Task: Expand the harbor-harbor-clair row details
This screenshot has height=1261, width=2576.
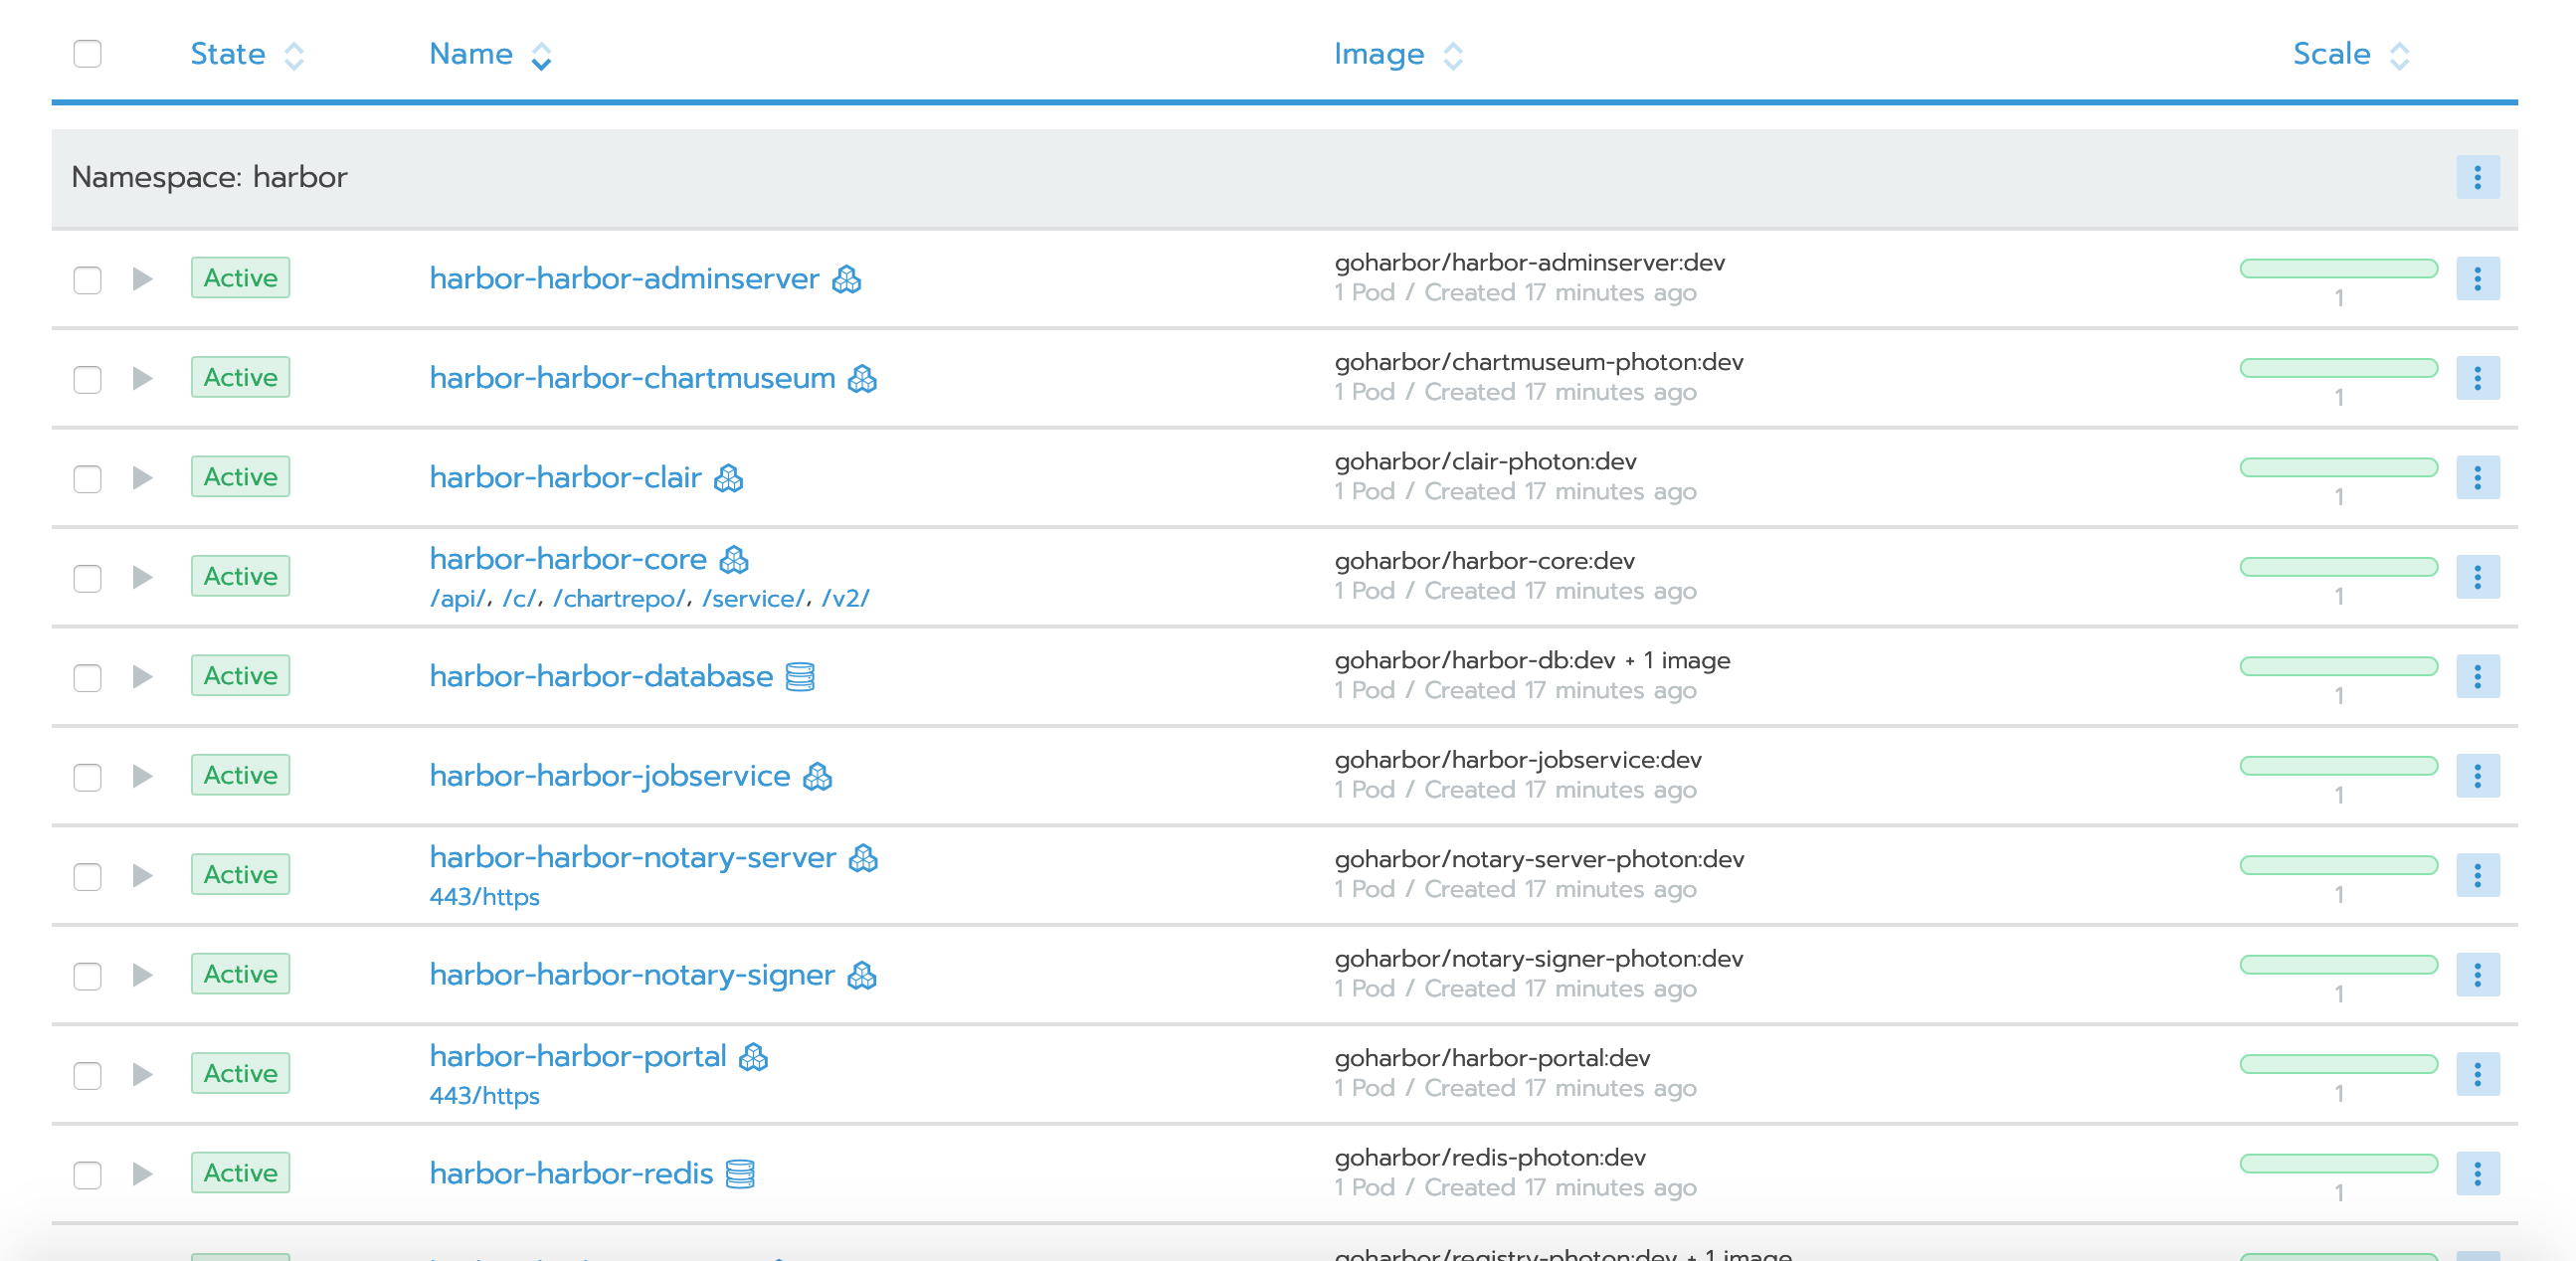Action: pyautogui.click(x=143, y=478)
